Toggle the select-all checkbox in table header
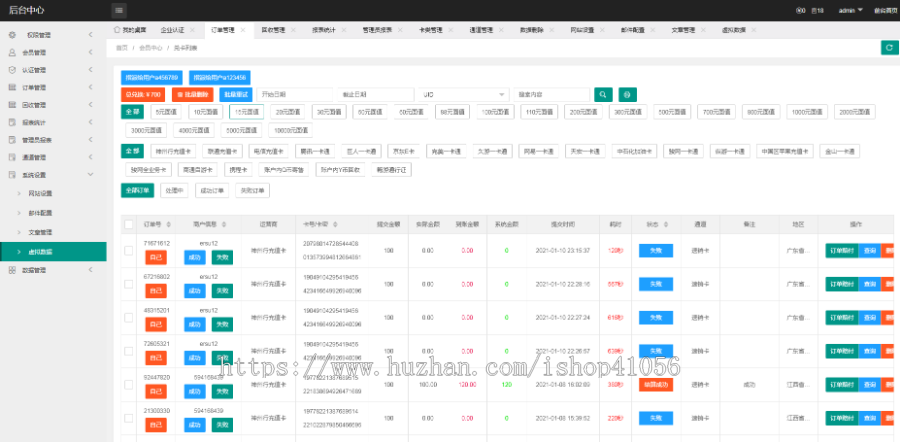900x442 pixels. (x=128, y=225)
